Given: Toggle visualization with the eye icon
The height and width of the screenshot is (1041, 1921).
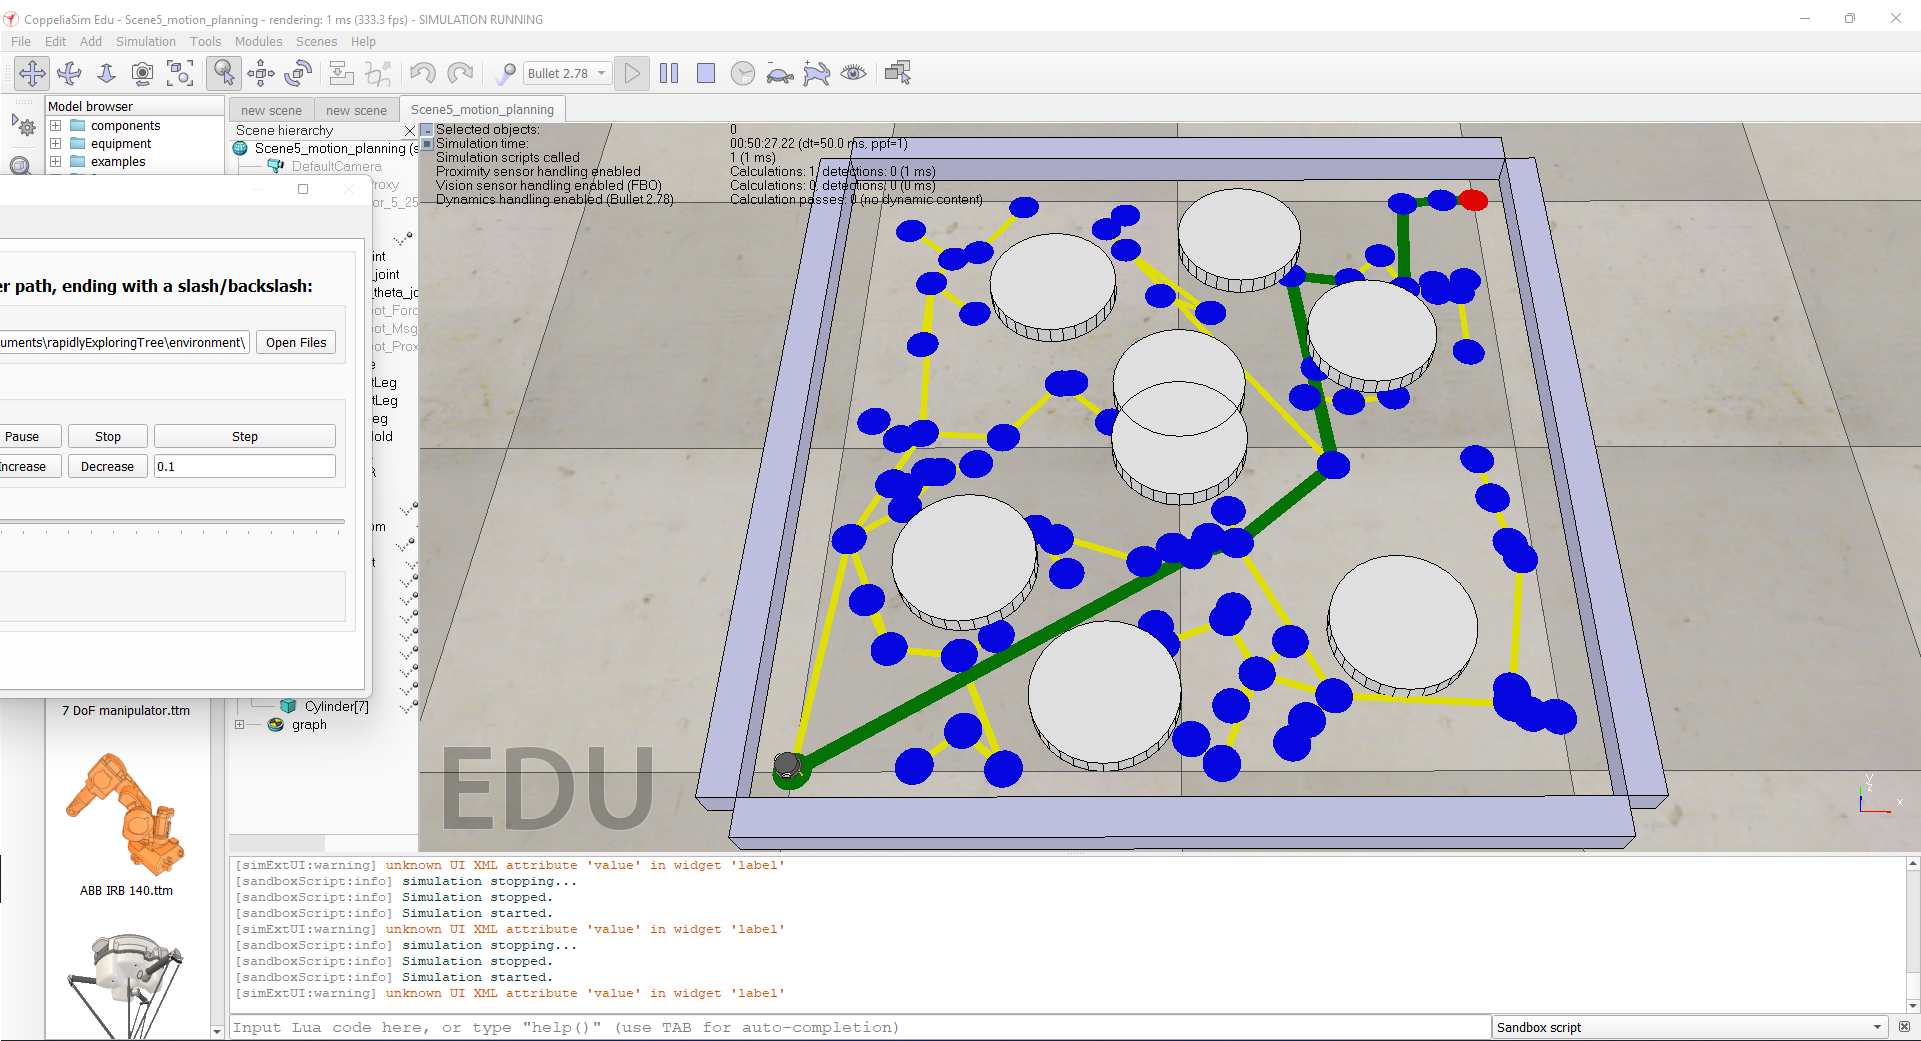Looking at the screenshot, I should 854,73.
